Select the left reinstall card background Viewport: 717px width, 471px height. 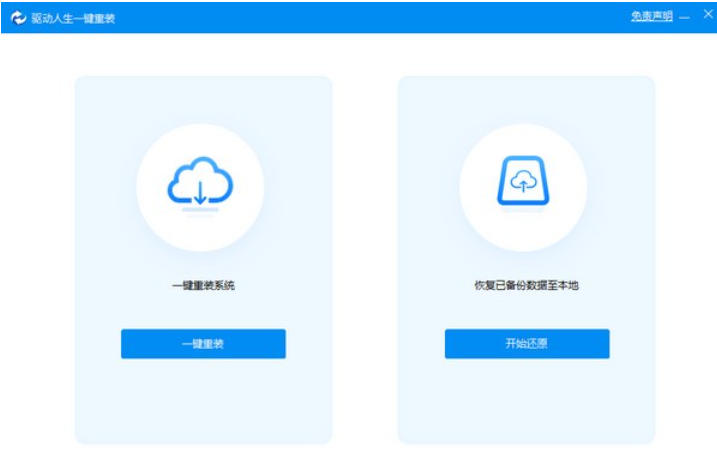[203, 400]
